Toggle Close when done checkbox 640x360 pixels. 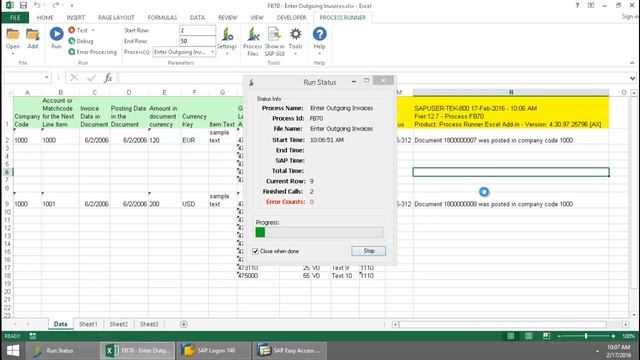(256, 251)
